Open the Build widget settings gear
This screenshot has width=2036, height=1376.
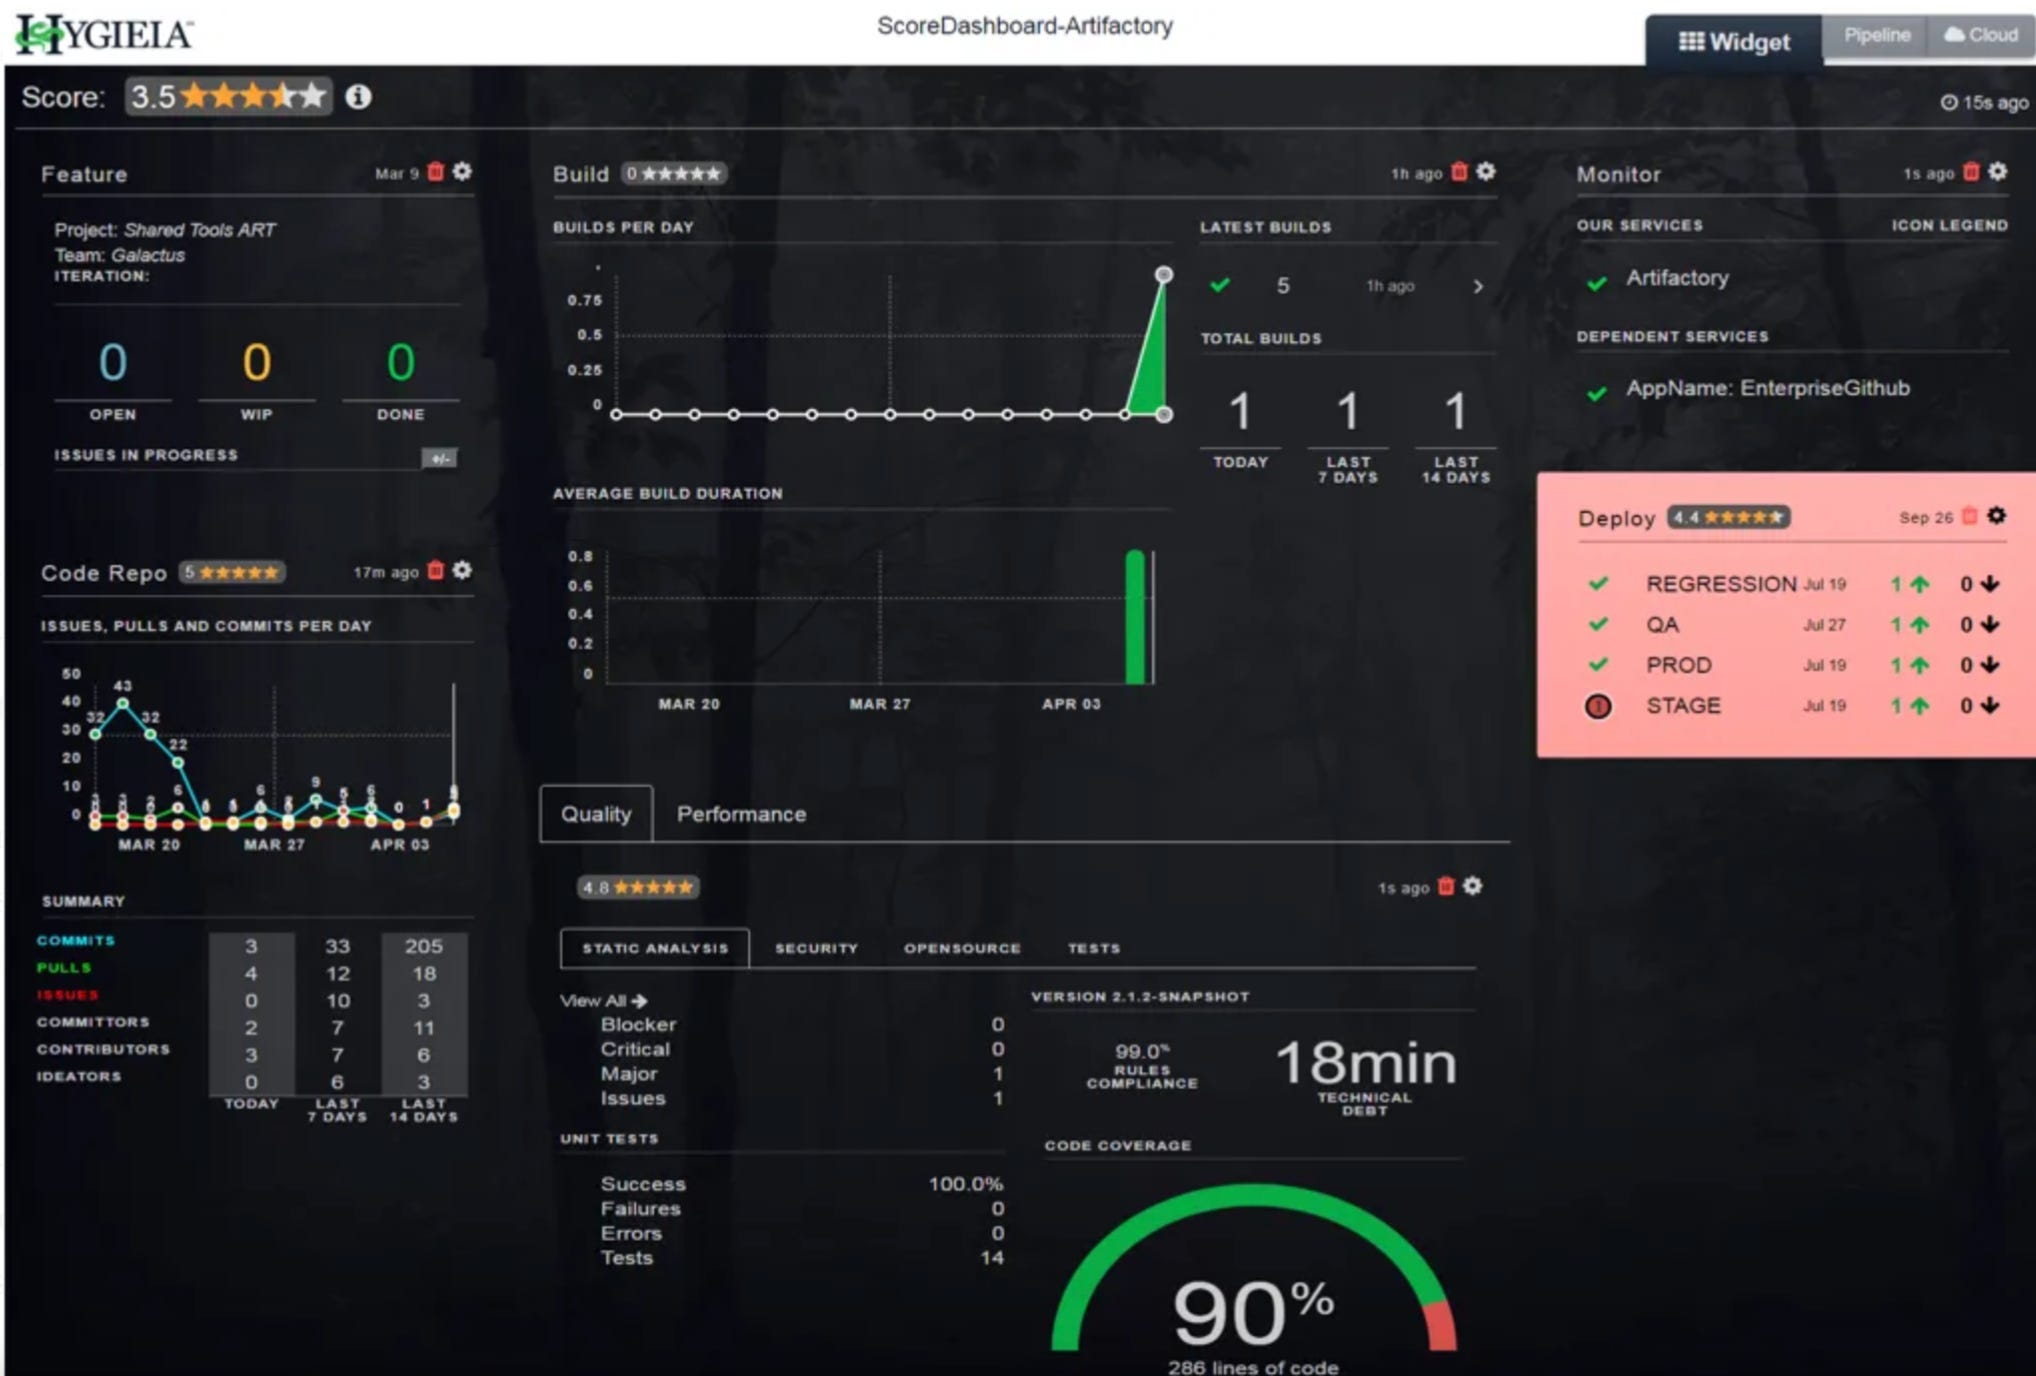click(1486, 172)
